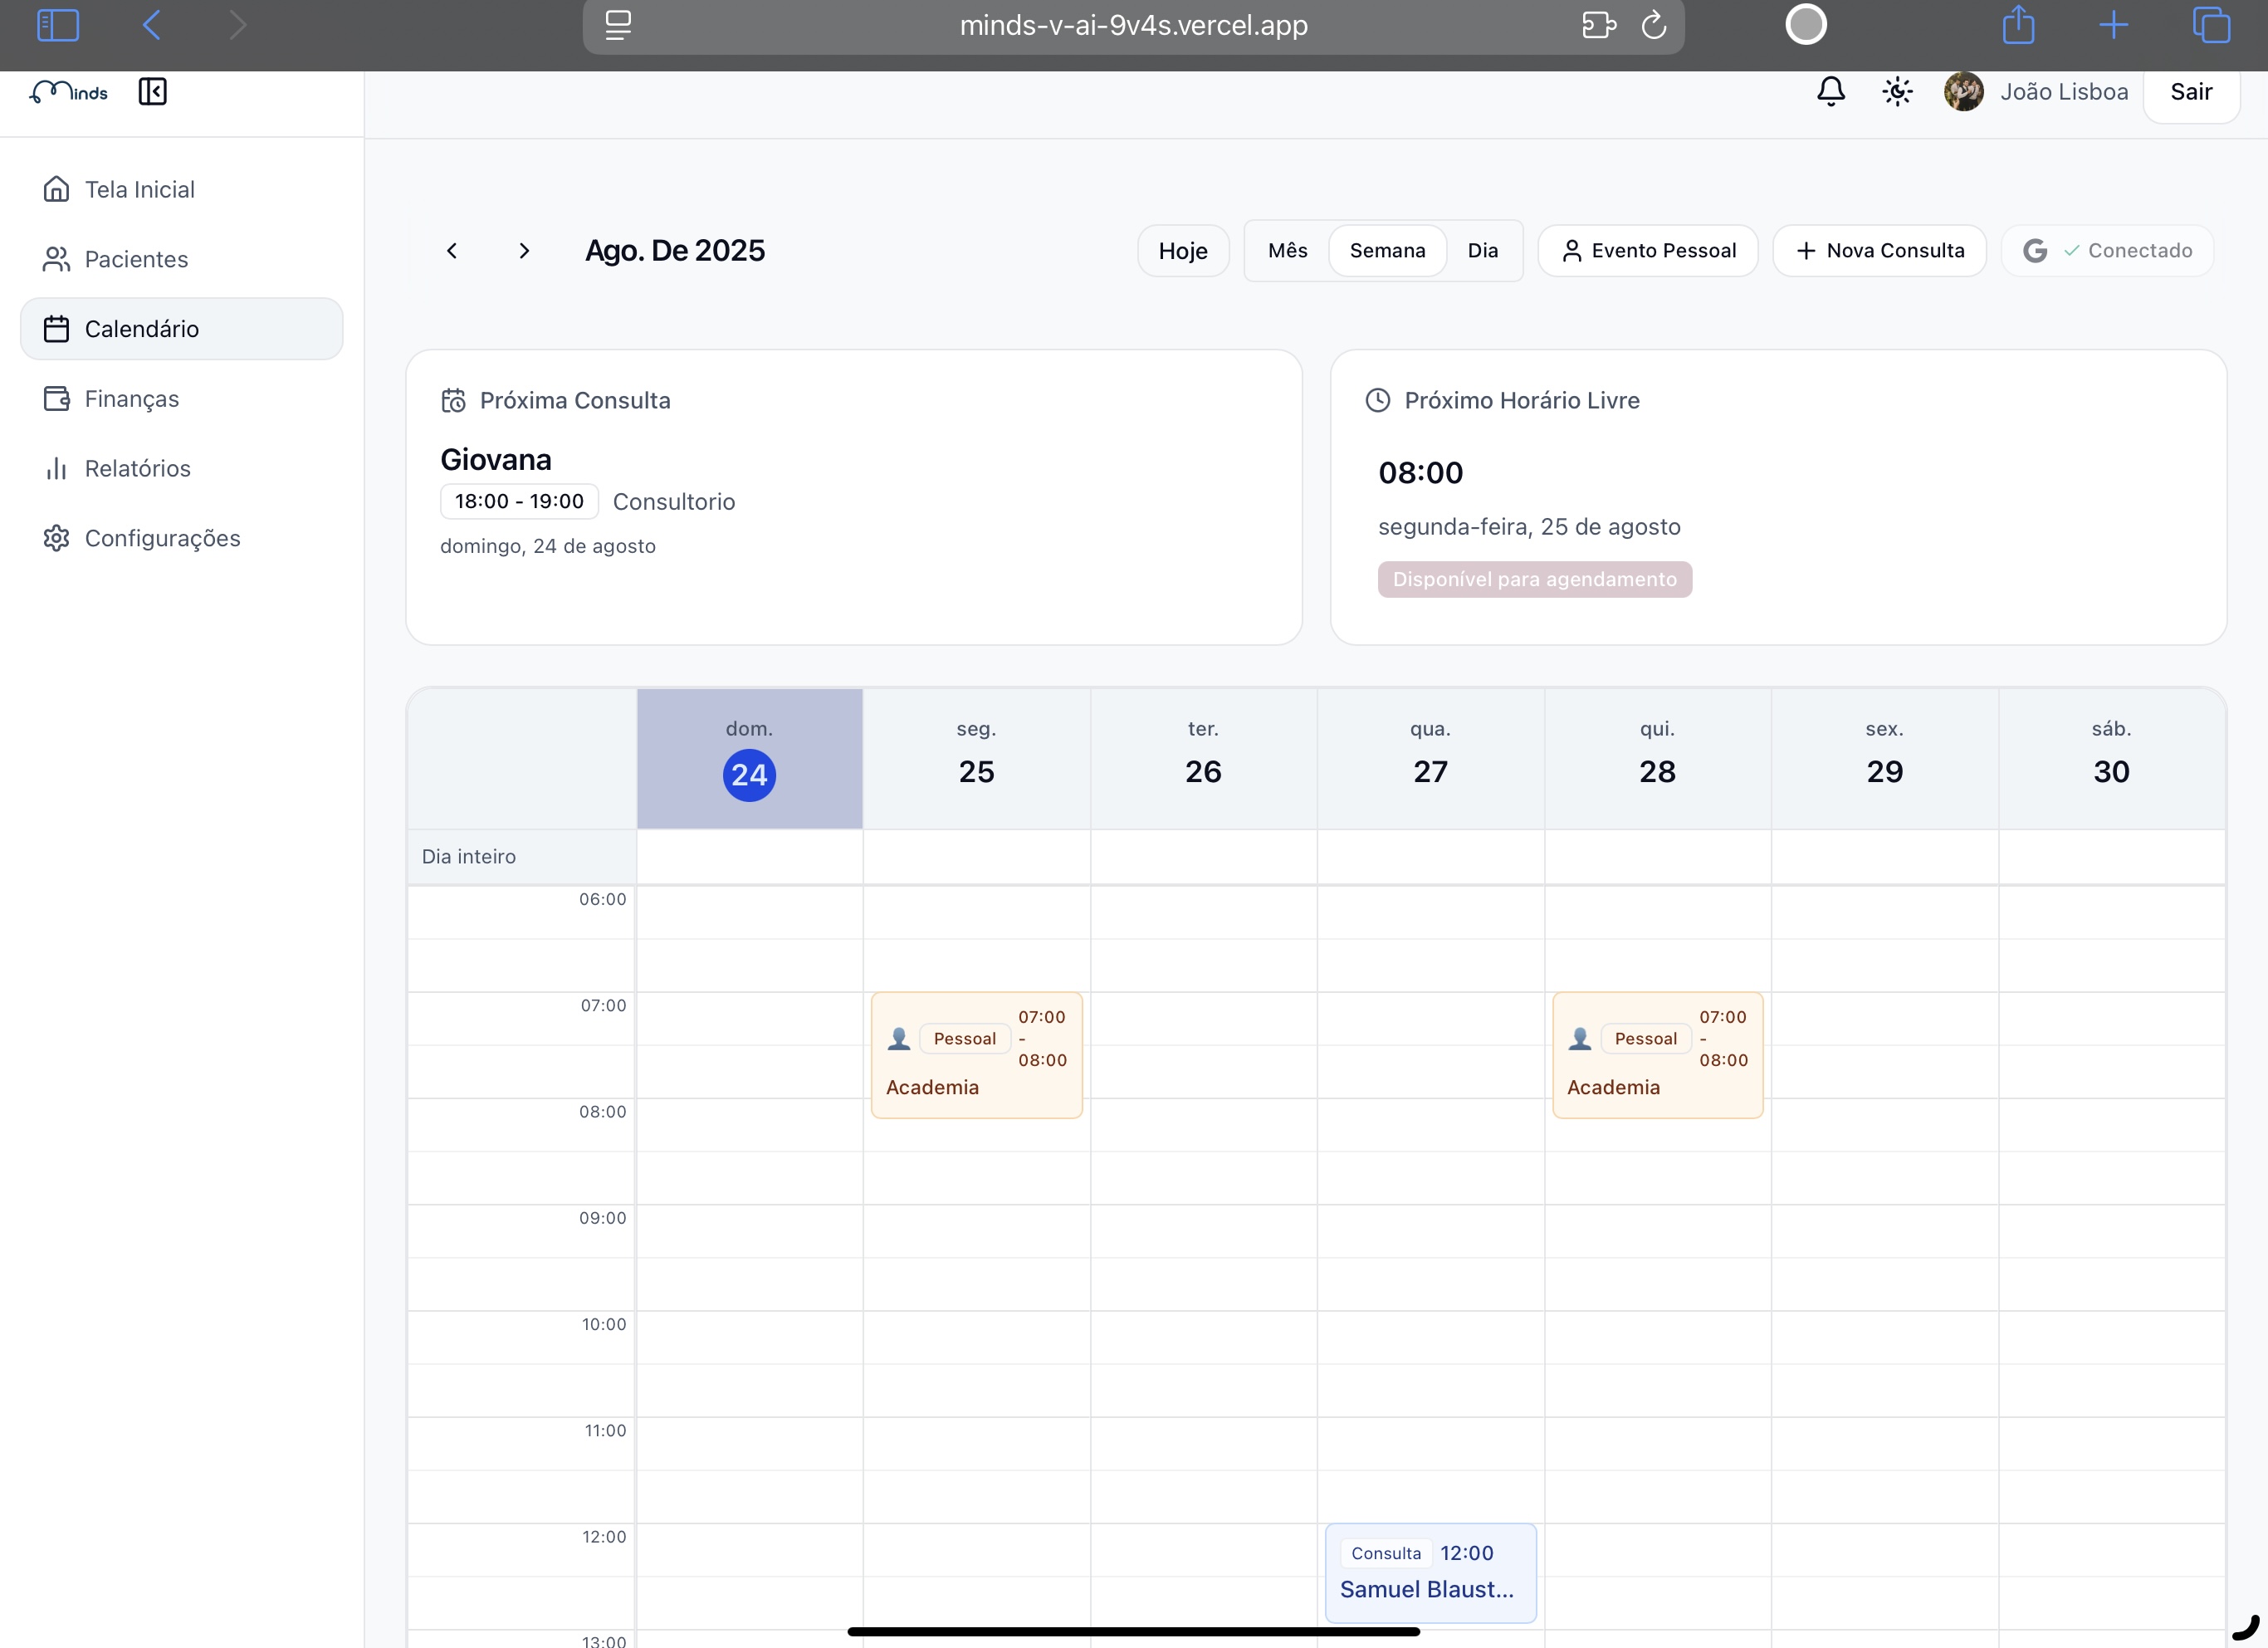Click the Minds logo

pyautogui.click(x=69, y=92)
